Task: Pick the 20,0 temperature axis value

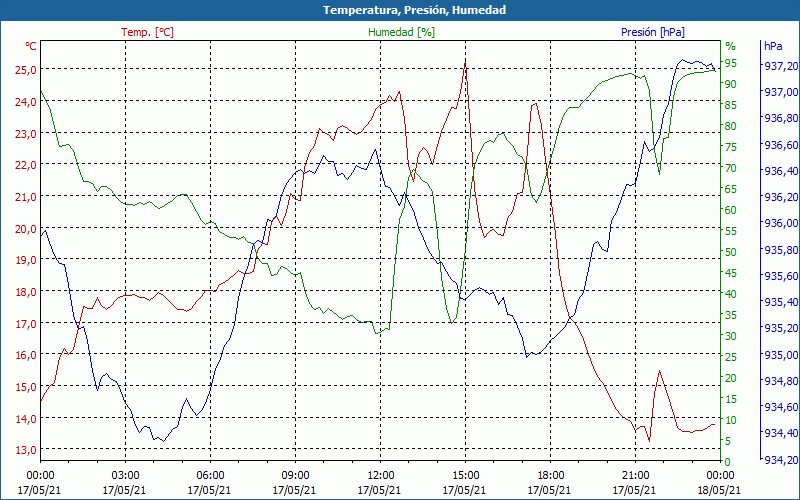Action: click(x=26, y=228)
